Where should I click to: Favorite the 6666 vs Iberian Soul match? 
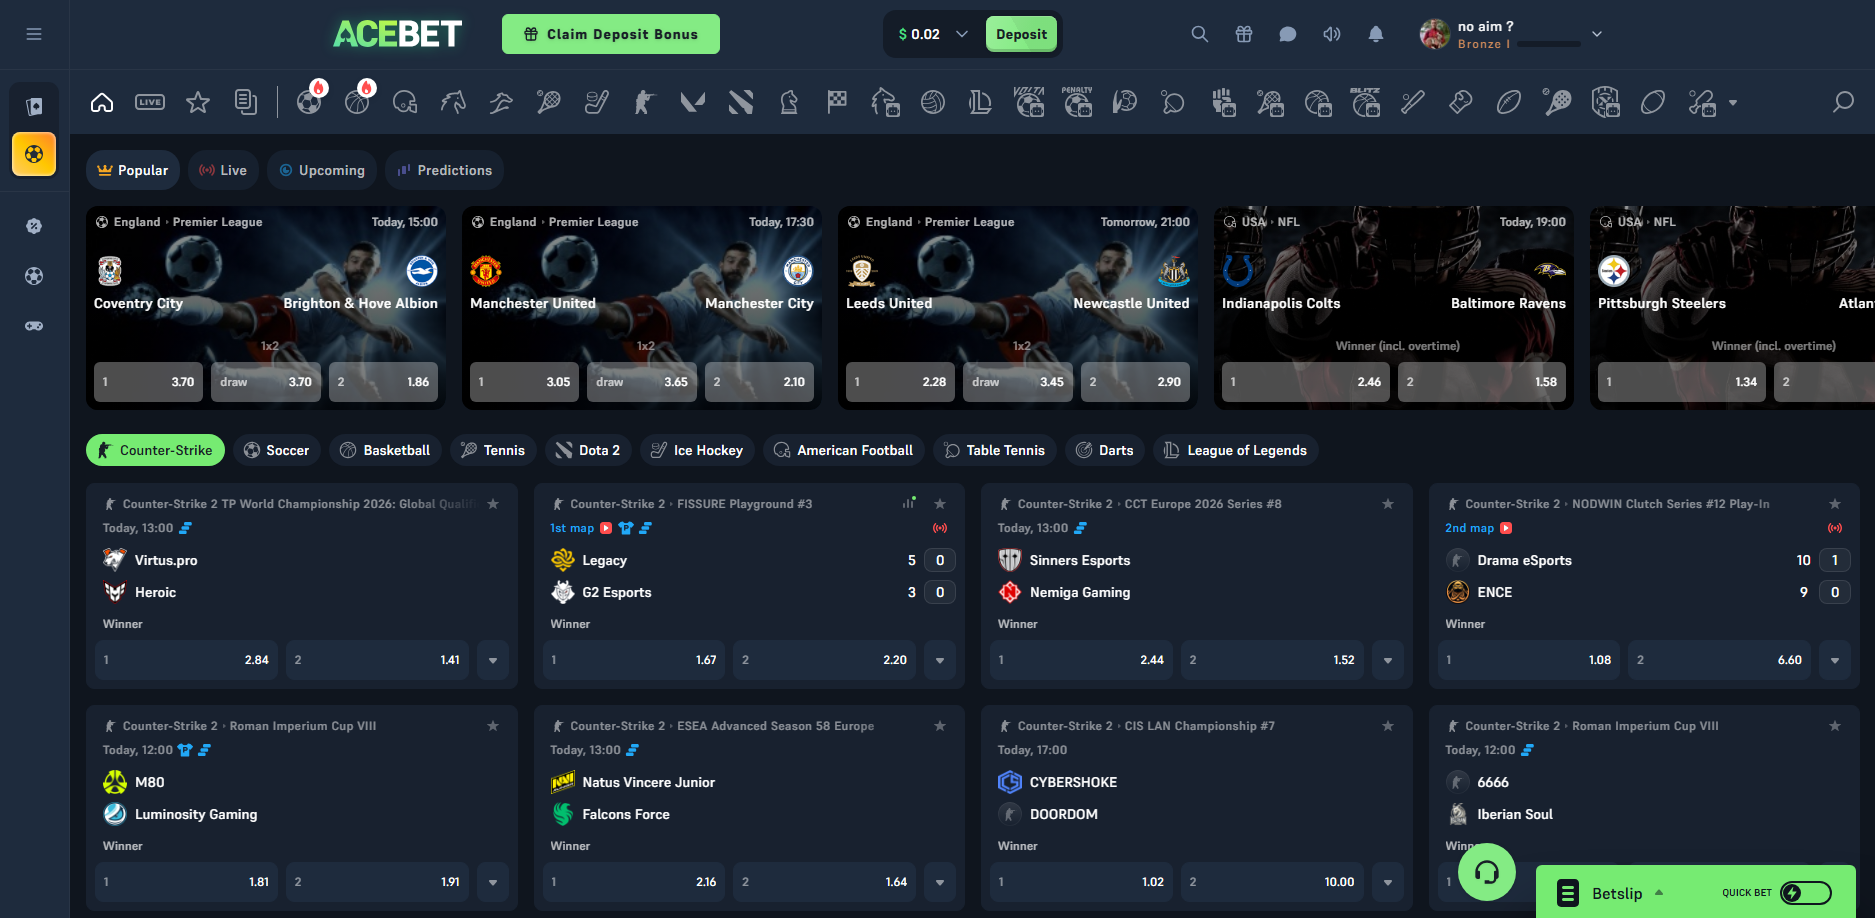tap(1835, 726)
